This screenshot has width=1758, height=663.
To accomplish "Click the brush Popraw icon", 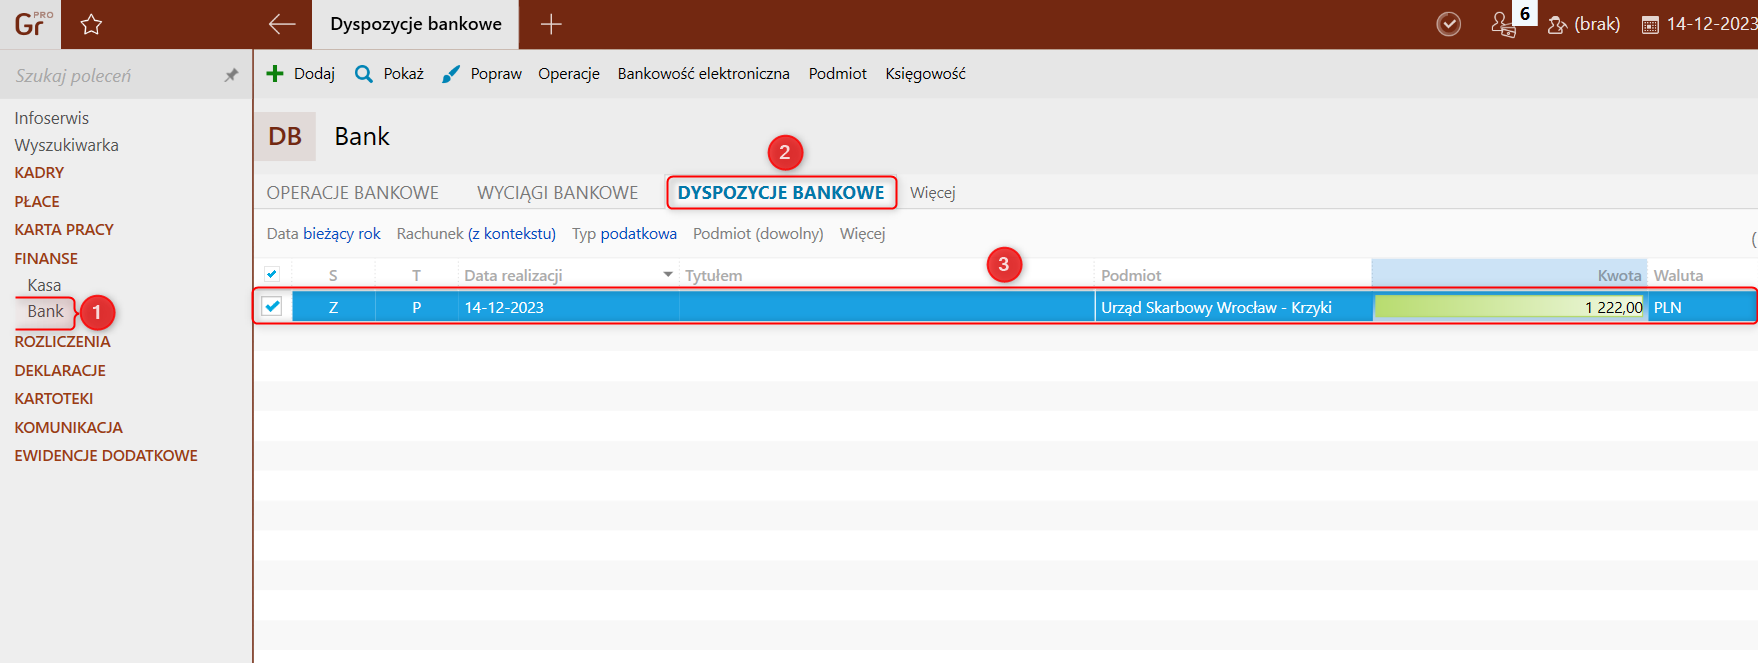I will click(451, 74).
